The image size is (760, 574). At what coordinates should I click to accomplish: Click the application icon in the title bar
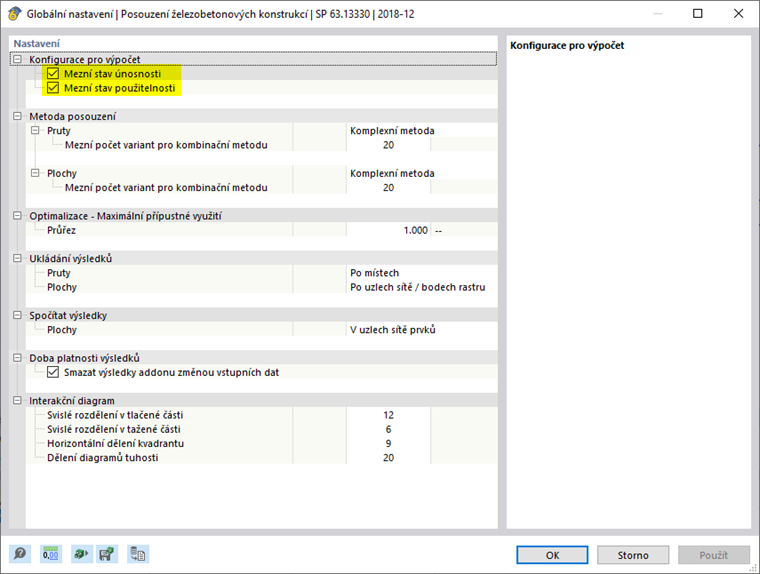(x=15, y=14)
